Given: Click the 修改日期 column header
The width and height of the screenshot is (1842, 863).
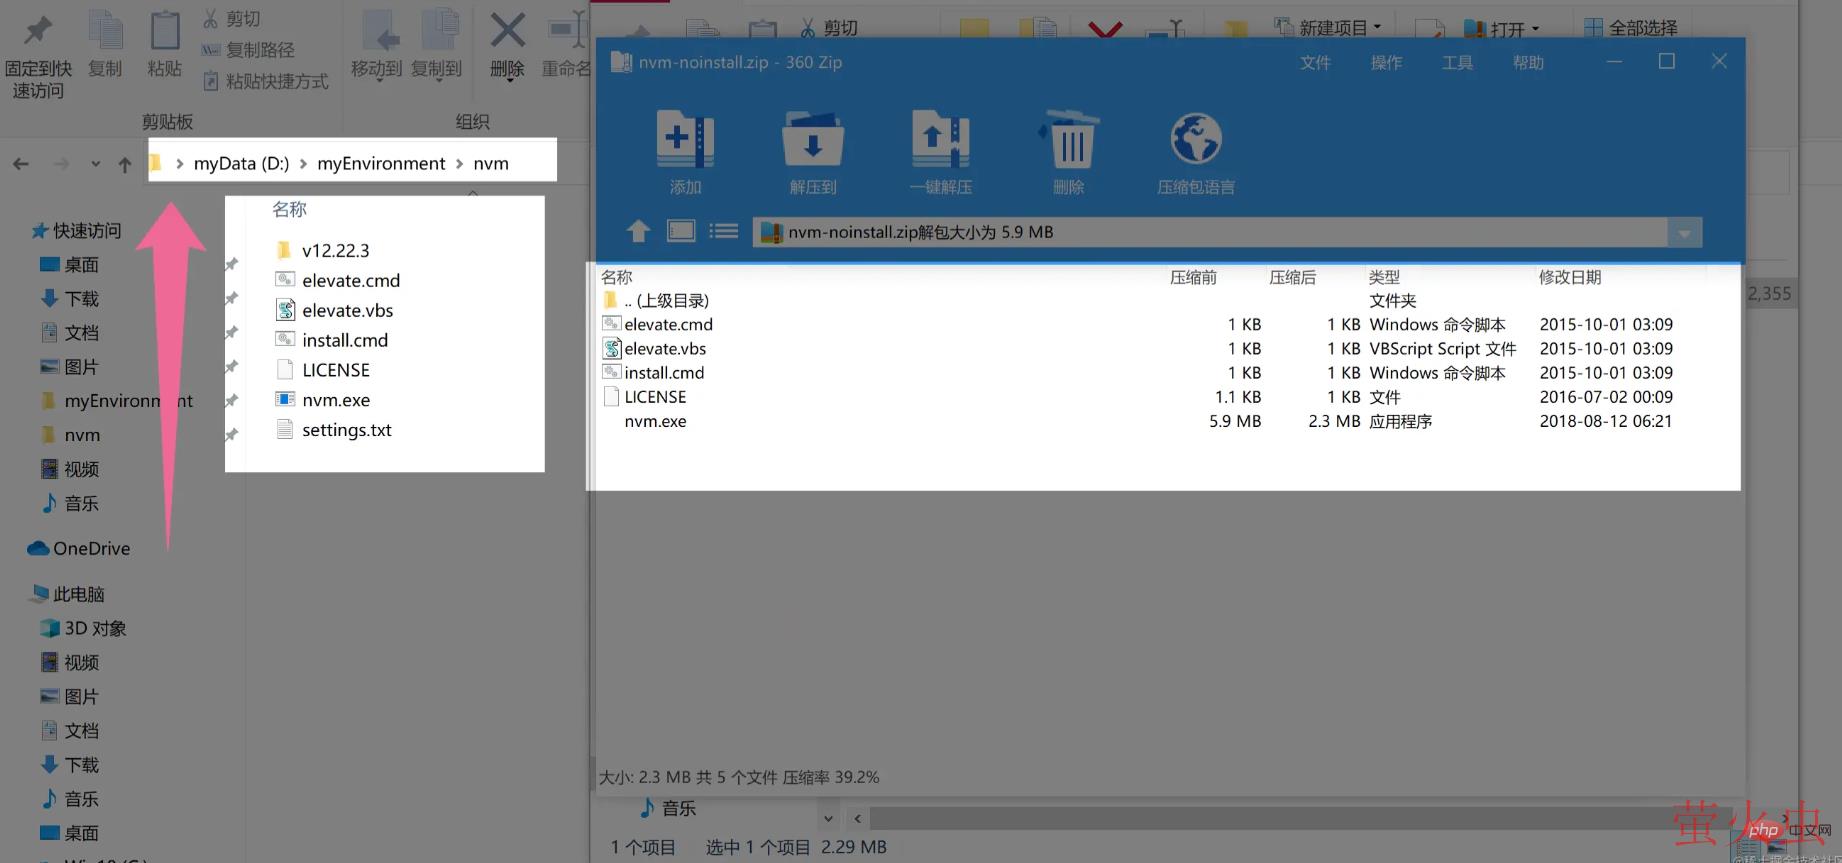Looking at the screenshot, I should [1569, 277].
